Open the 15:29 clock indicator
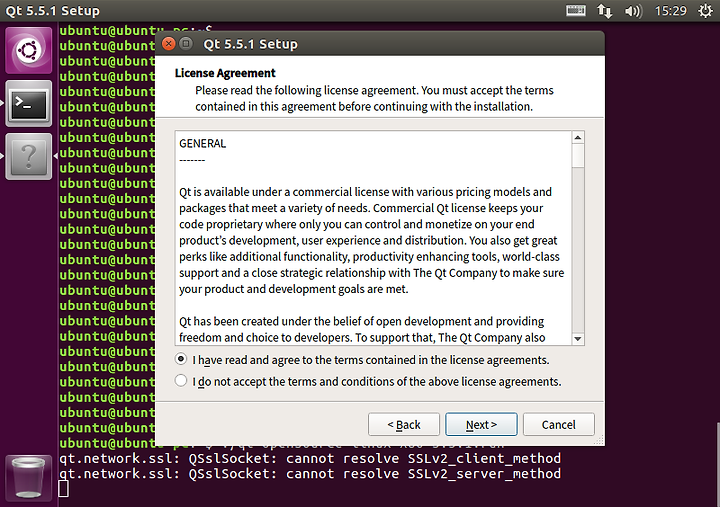720x507 pixels. click(x=670, y=11)
